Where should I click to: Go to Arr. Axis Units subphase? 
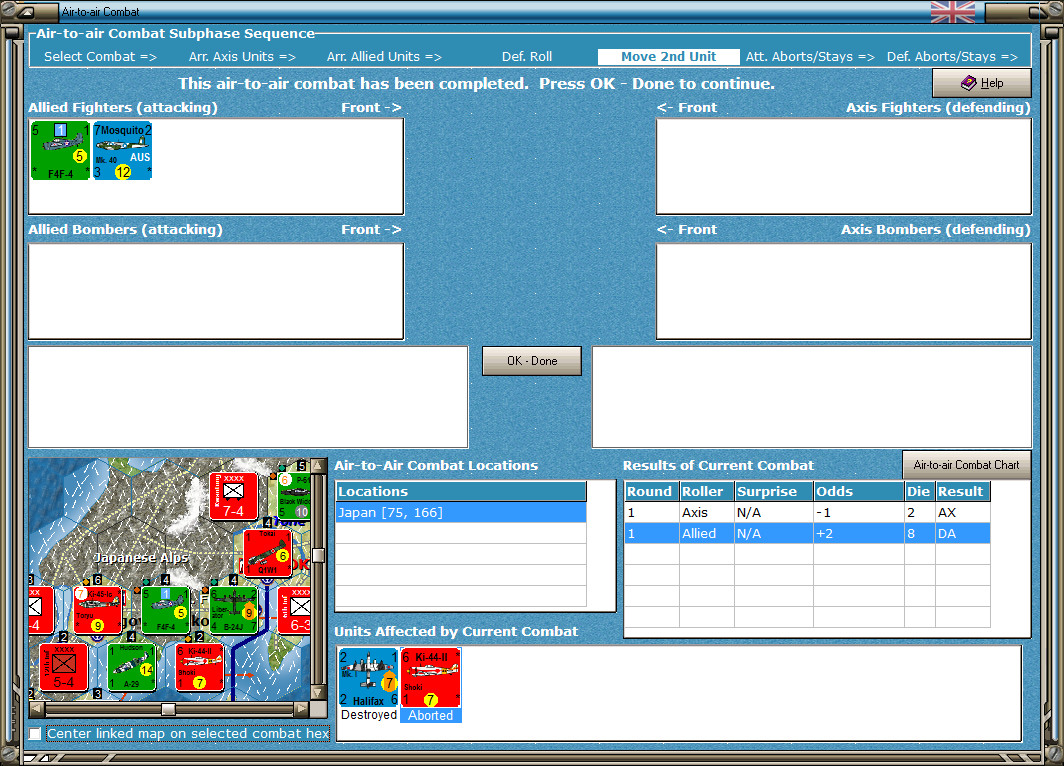242,57
